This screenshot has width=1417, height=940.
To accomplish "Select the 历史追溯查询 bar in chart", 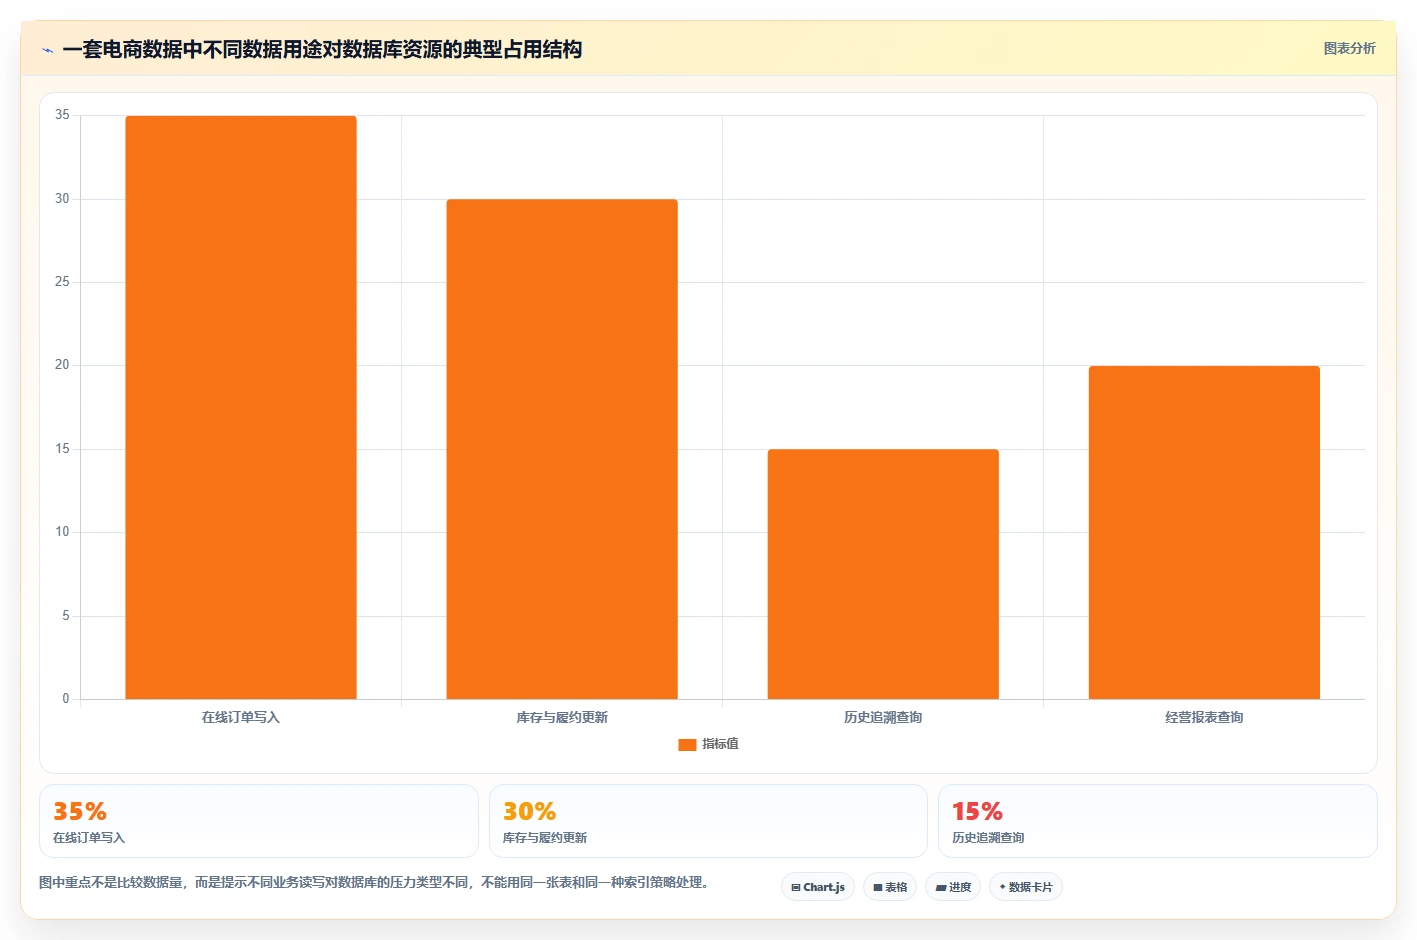I will coord(883,574).
